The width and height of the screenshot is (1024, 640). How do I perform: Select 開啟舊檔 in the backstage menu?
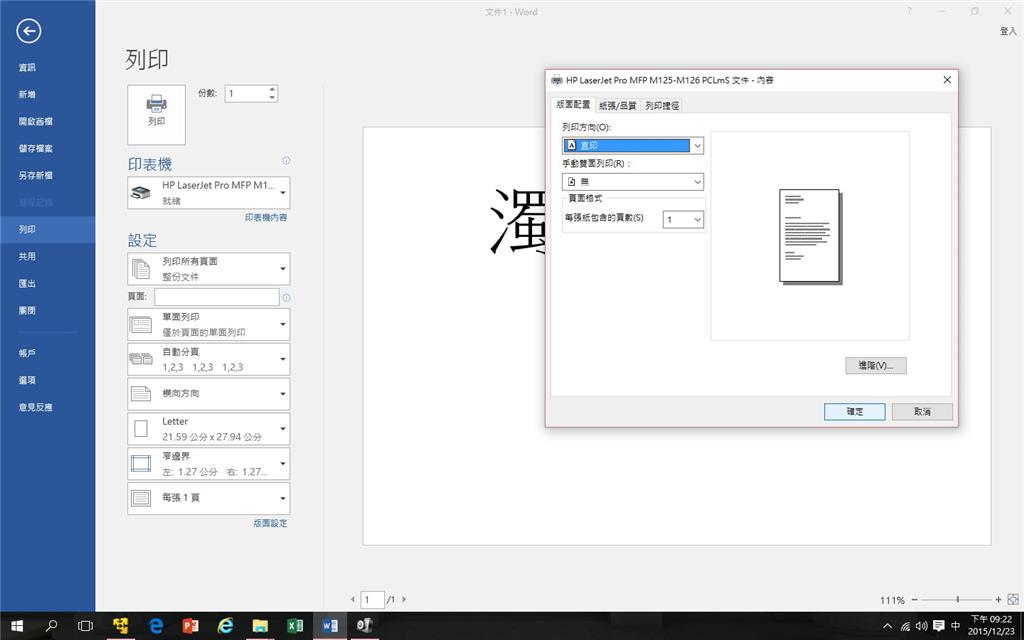(48, 121)
